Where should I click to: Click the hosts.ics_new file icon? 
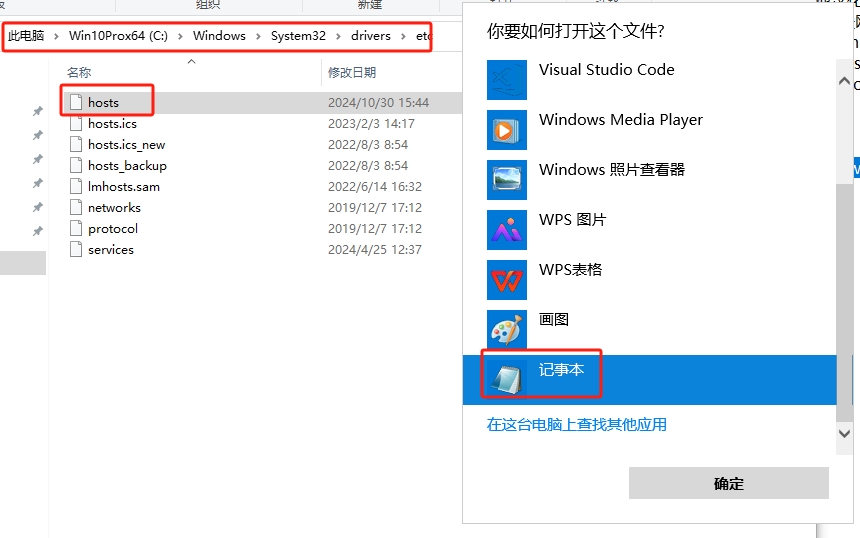76,145
